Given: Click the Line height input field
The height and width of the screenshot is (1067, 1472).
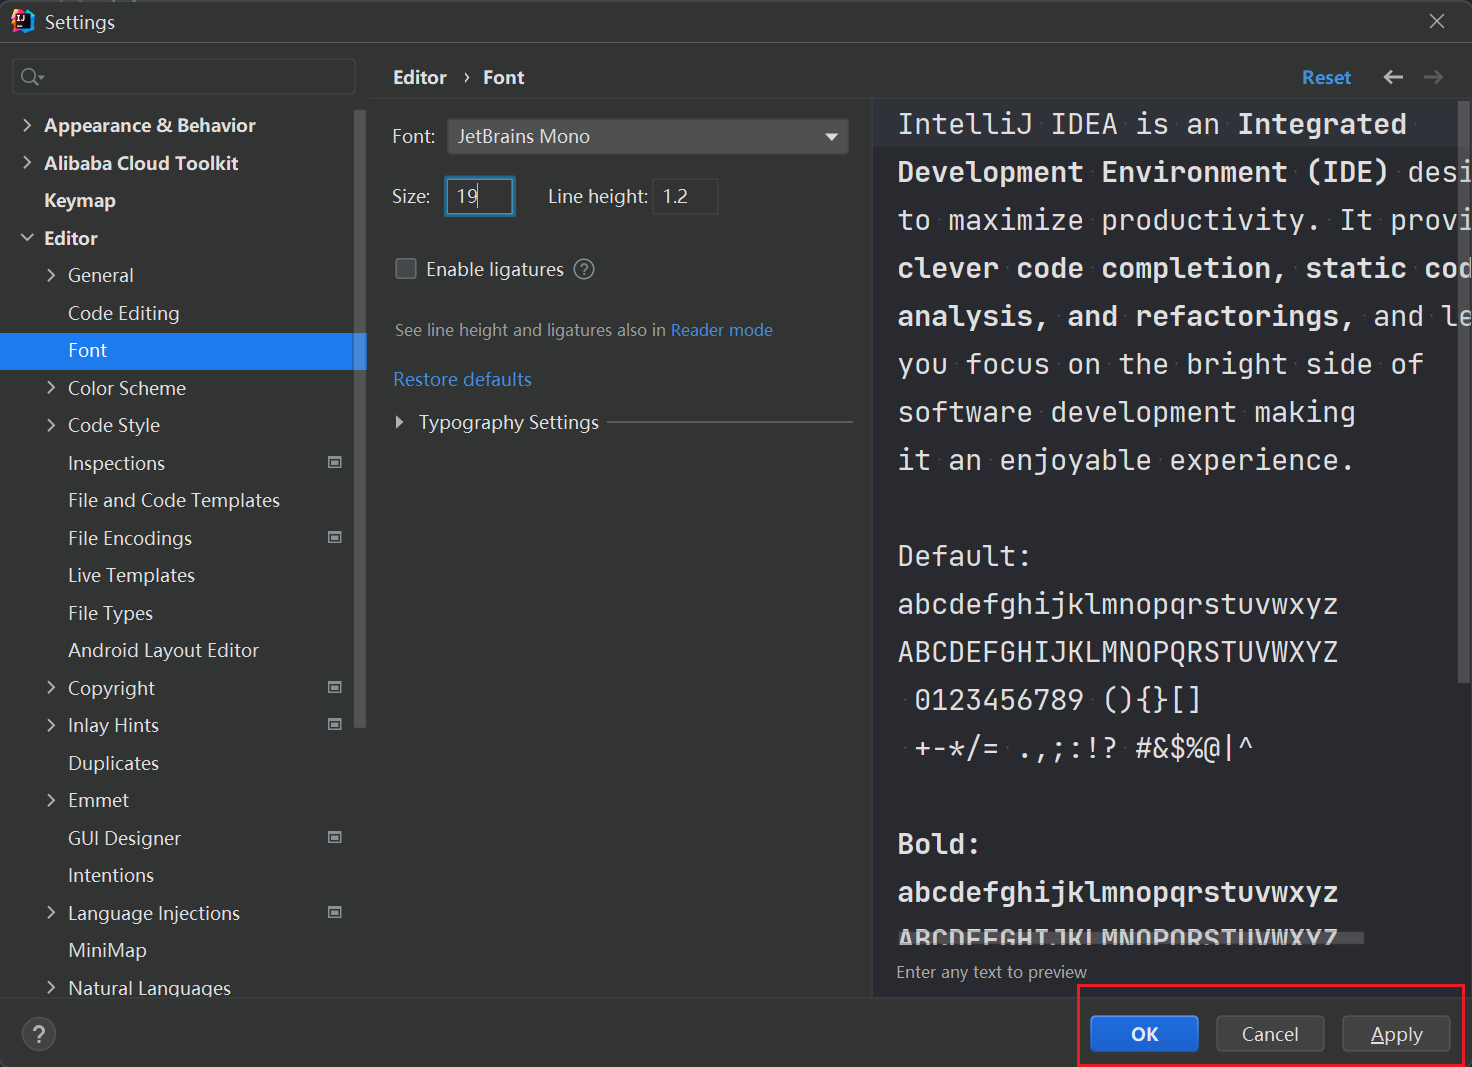Looking at the screenshot, I should tap(685, 196).
